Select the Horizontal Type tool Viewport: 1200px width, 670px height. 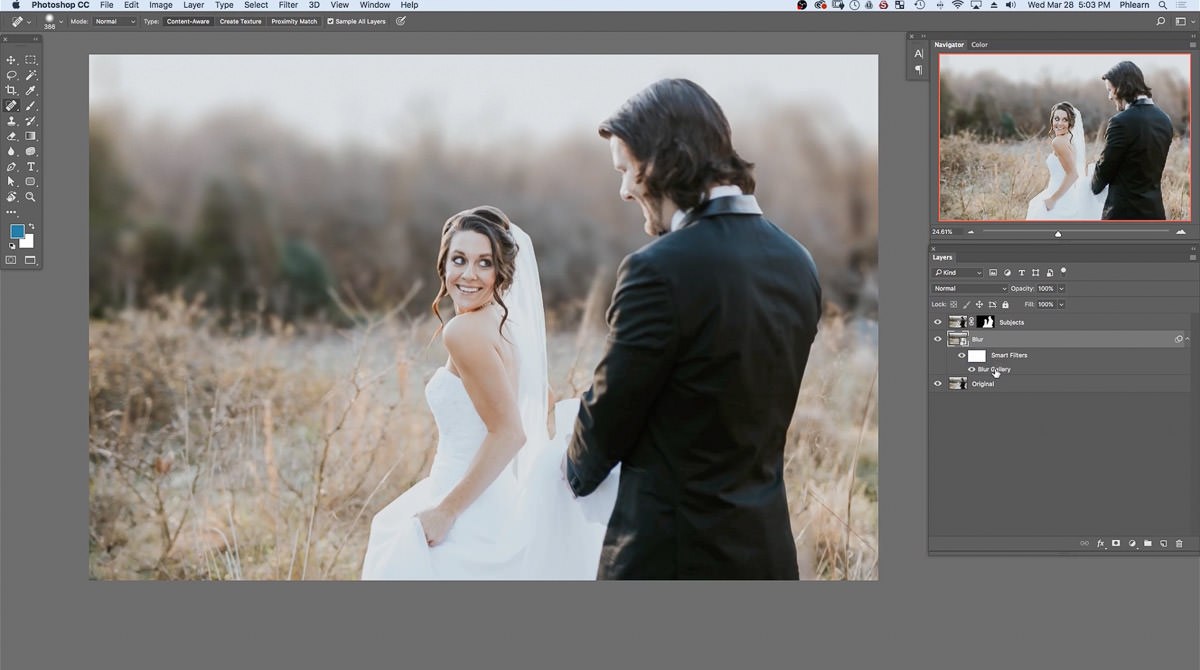[31, 167]
